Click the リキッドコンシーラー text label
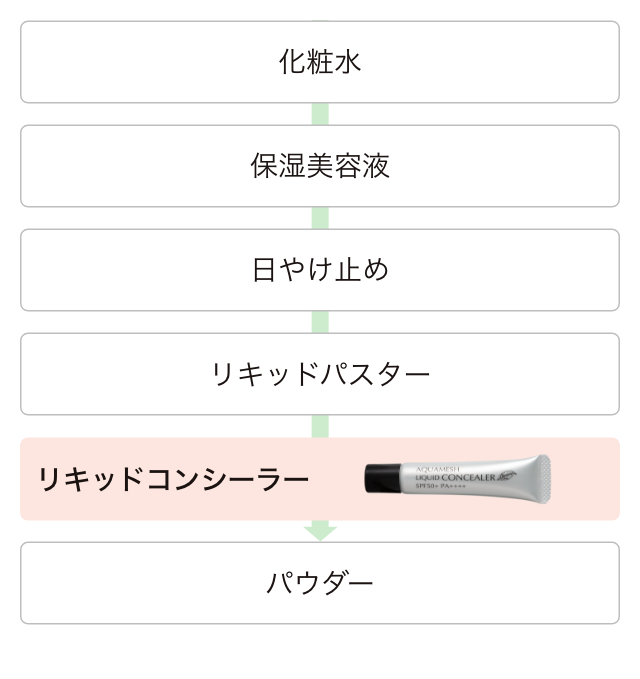Image resolution: width=640 pixels, height=679 pixels. (174, 479)
